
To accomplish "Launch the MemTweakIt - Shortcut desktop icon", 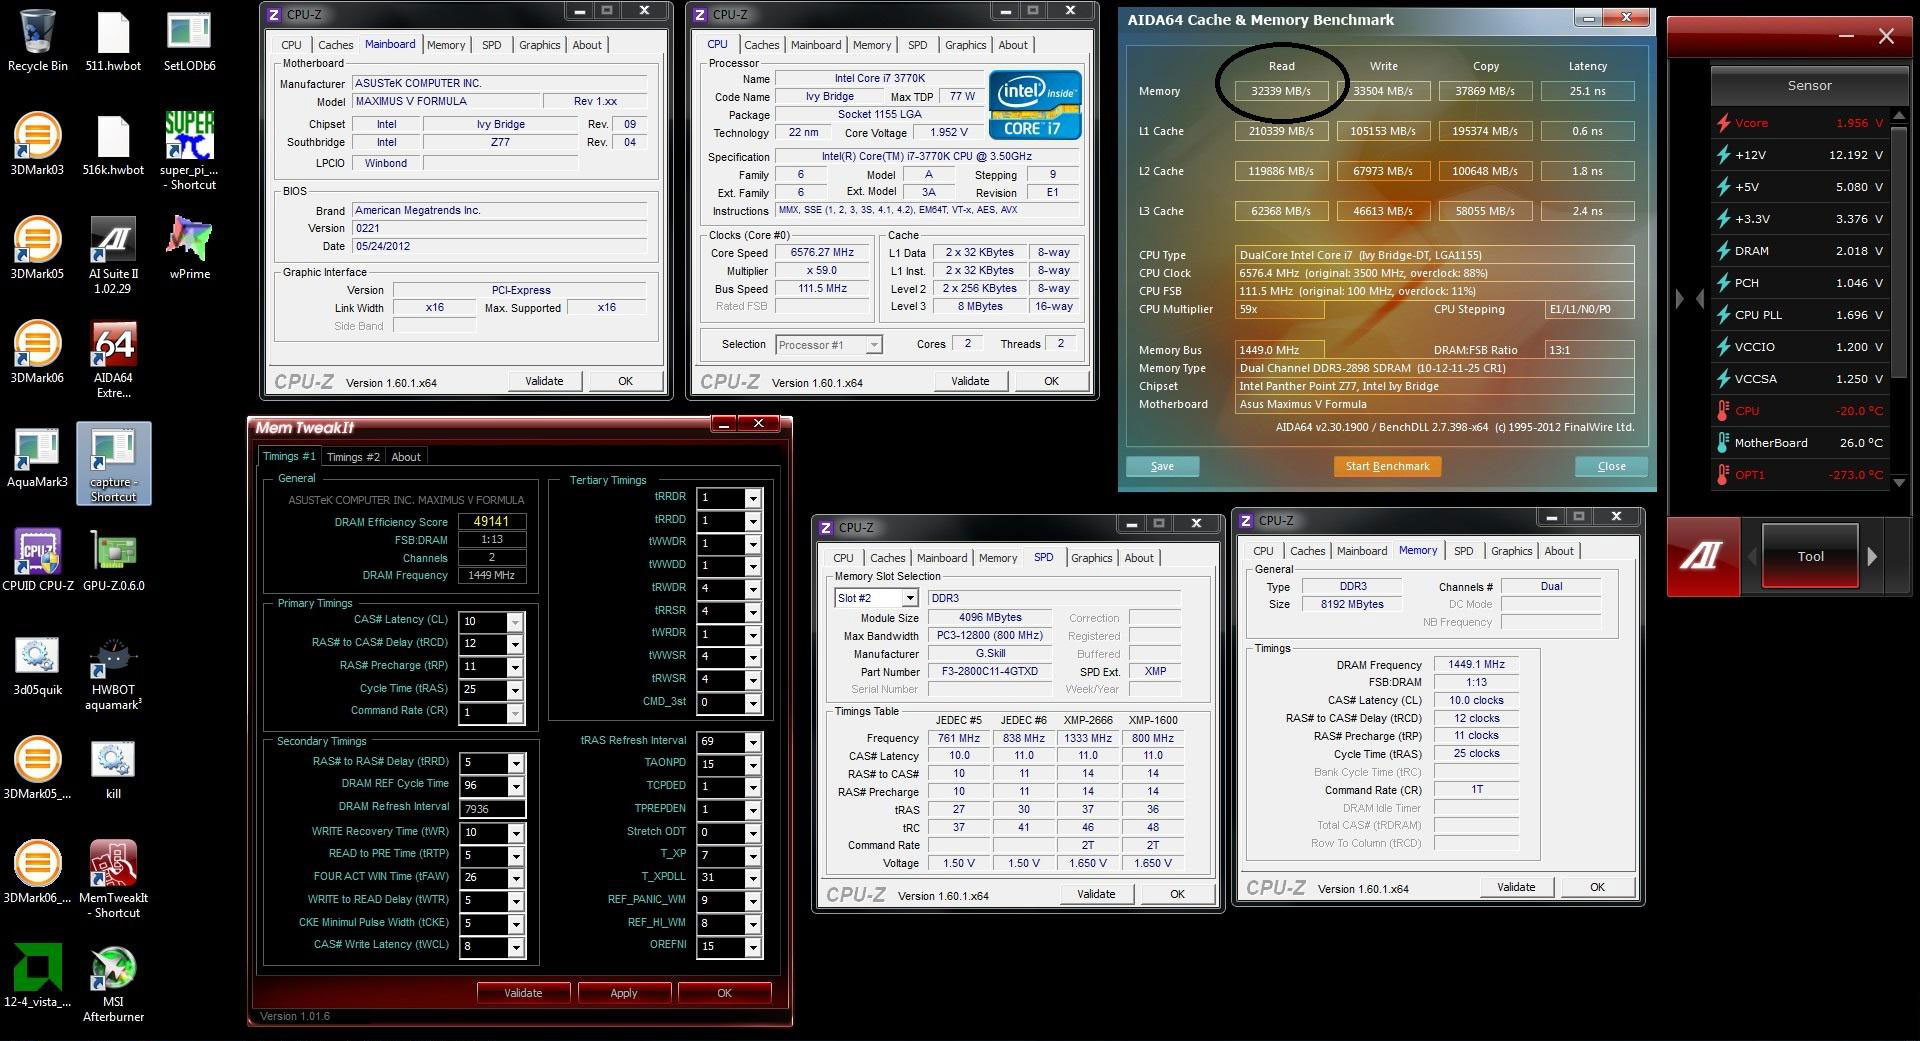I will click(113, 879).
